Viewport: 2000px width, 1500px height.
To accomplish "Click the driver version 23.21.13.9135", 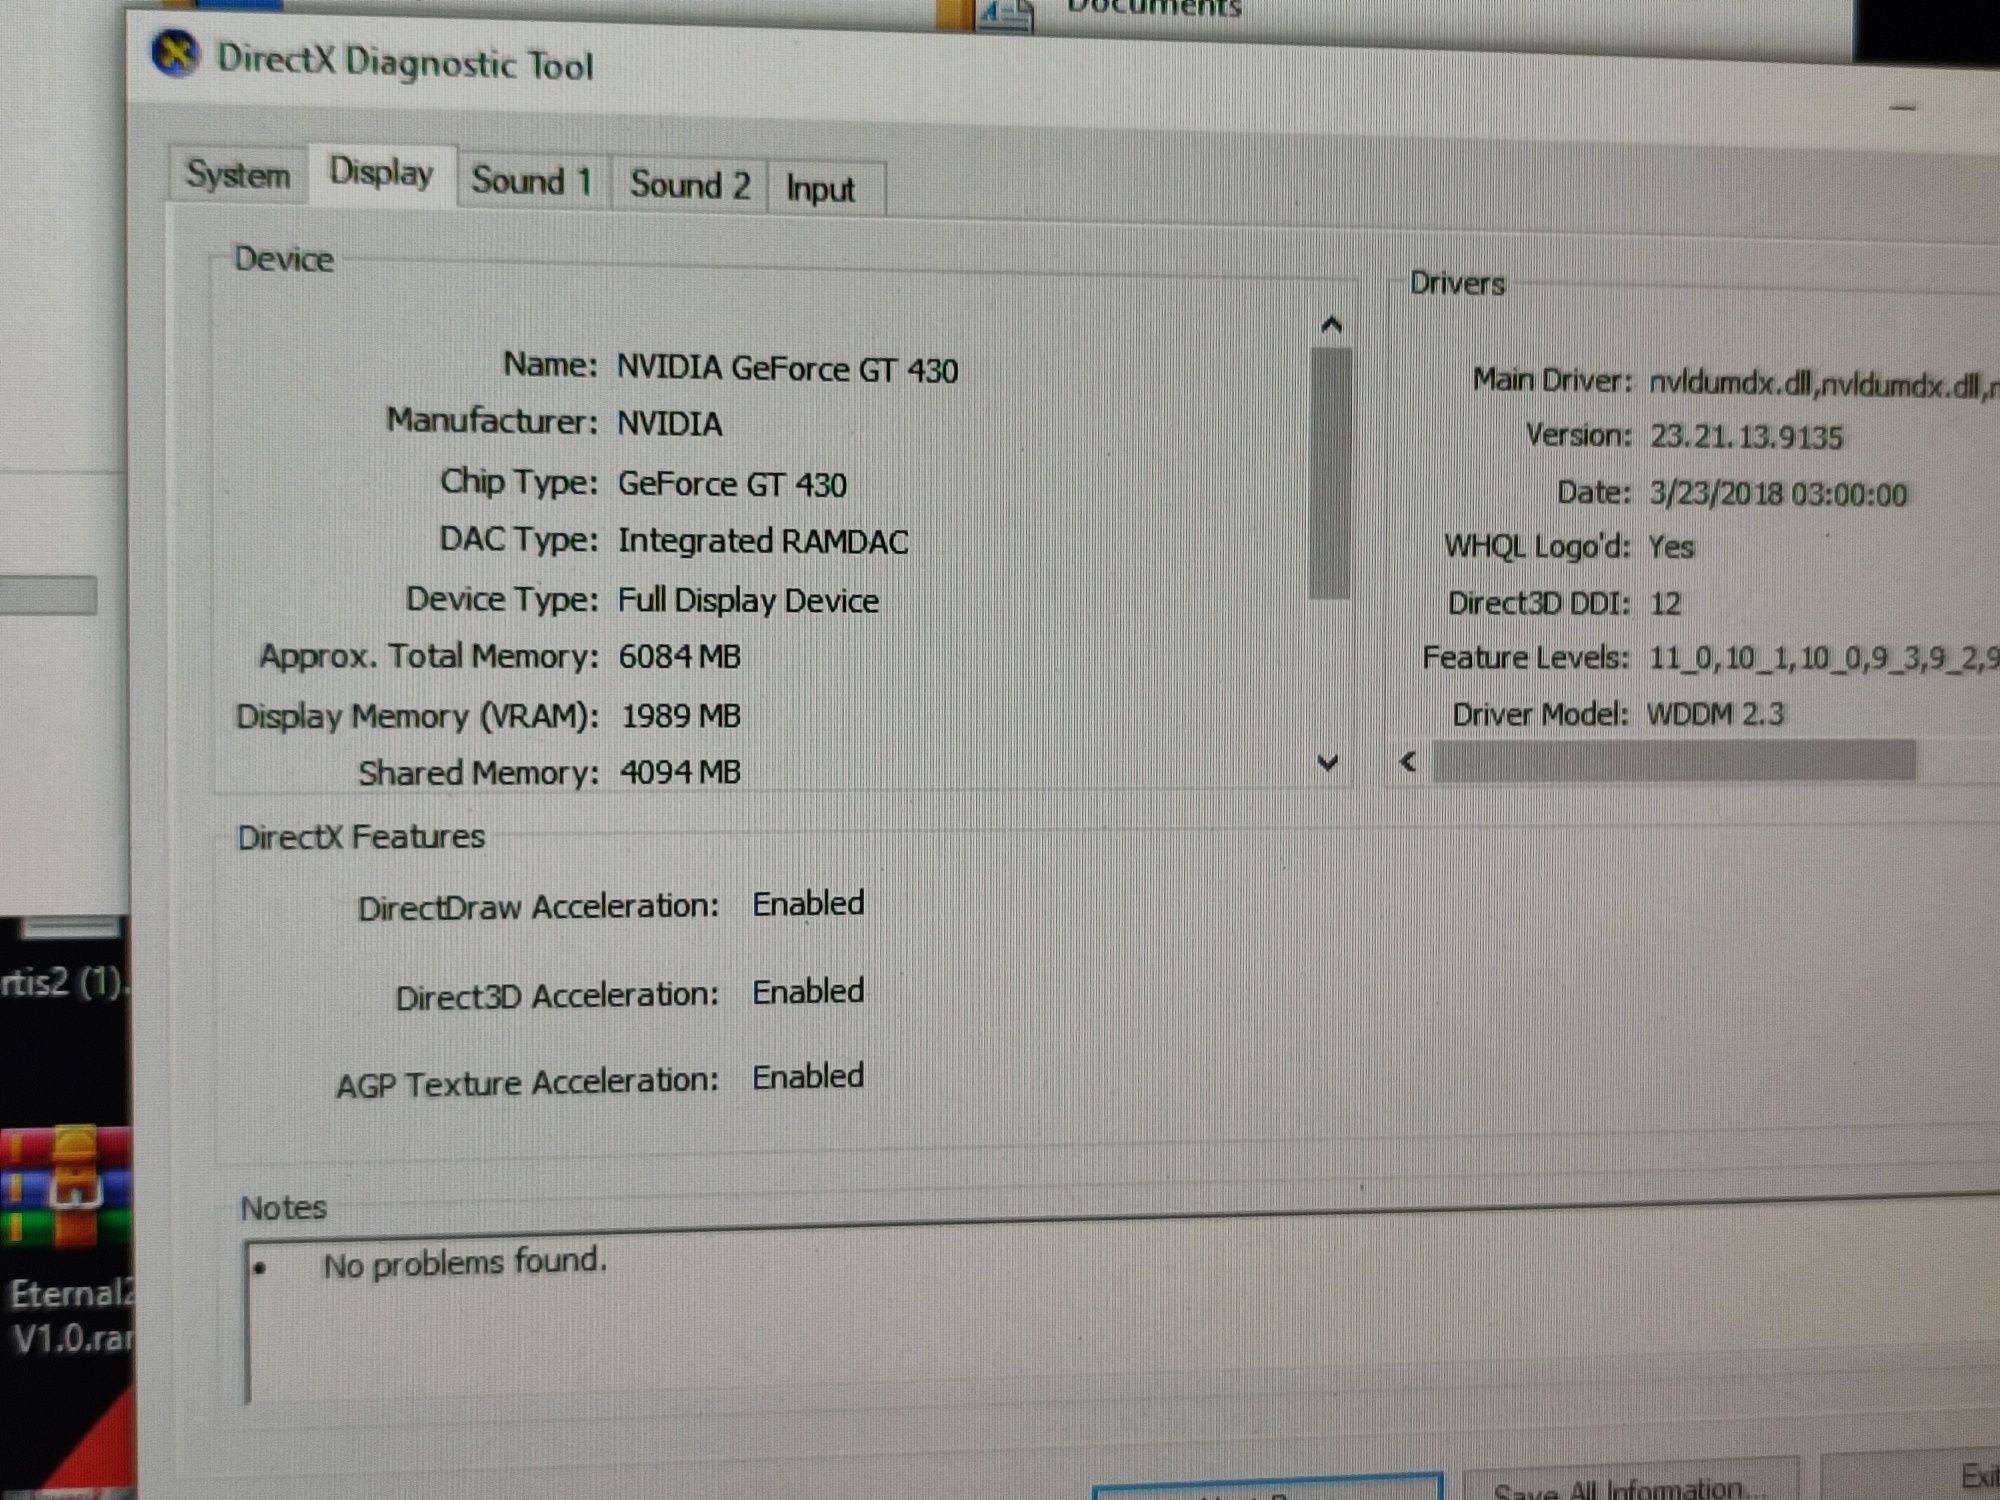I will pyautogui.click(x=1746, y=437).
